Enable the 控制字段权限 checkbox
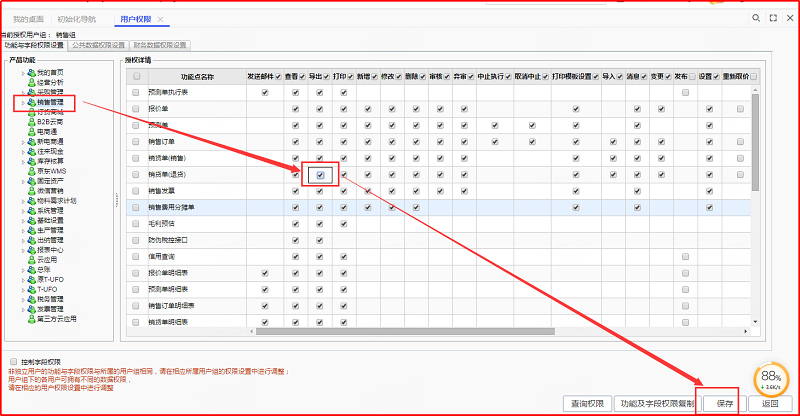 [x=13, y=362]
